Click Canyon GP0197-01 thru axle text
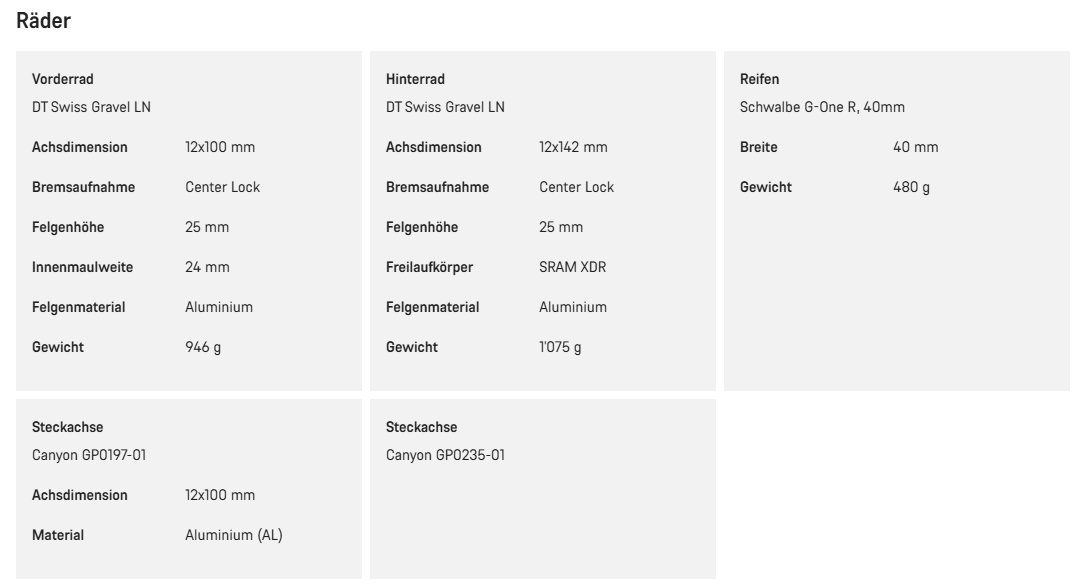 click(x=88, y=455)
